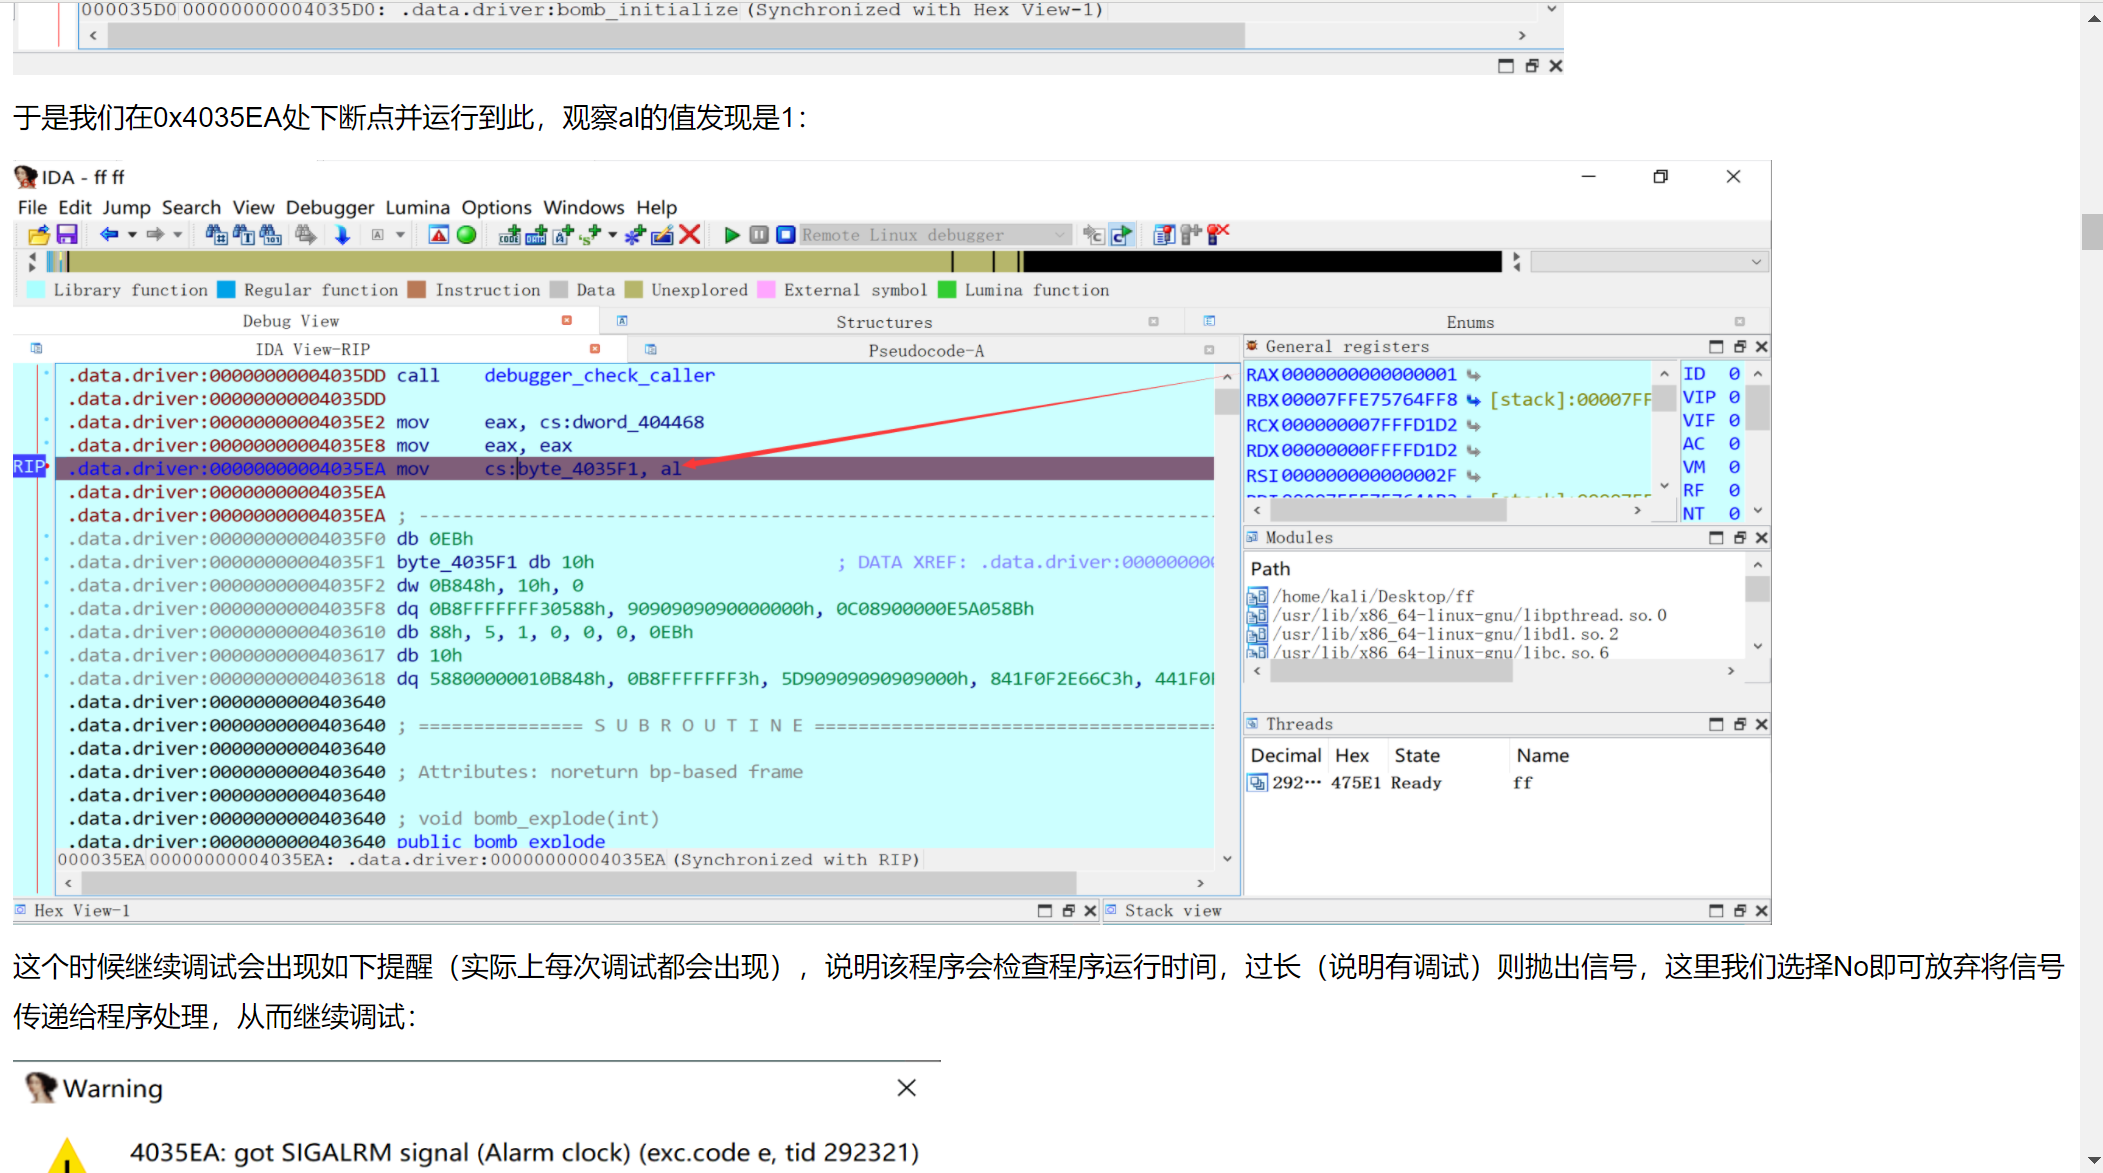Image resolution: width=2103 pixels, height=1173 pixels.
Task: Open the Lumina menu
Action: 417,207
